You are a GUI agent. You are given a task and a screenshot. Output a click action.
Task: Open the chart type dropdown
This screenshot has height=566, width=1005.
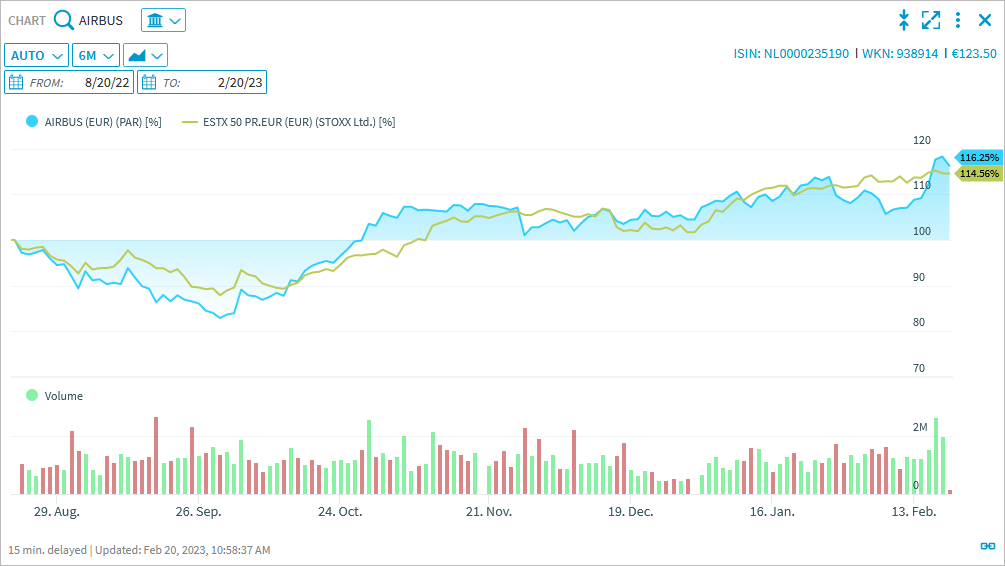pos(146,55)
